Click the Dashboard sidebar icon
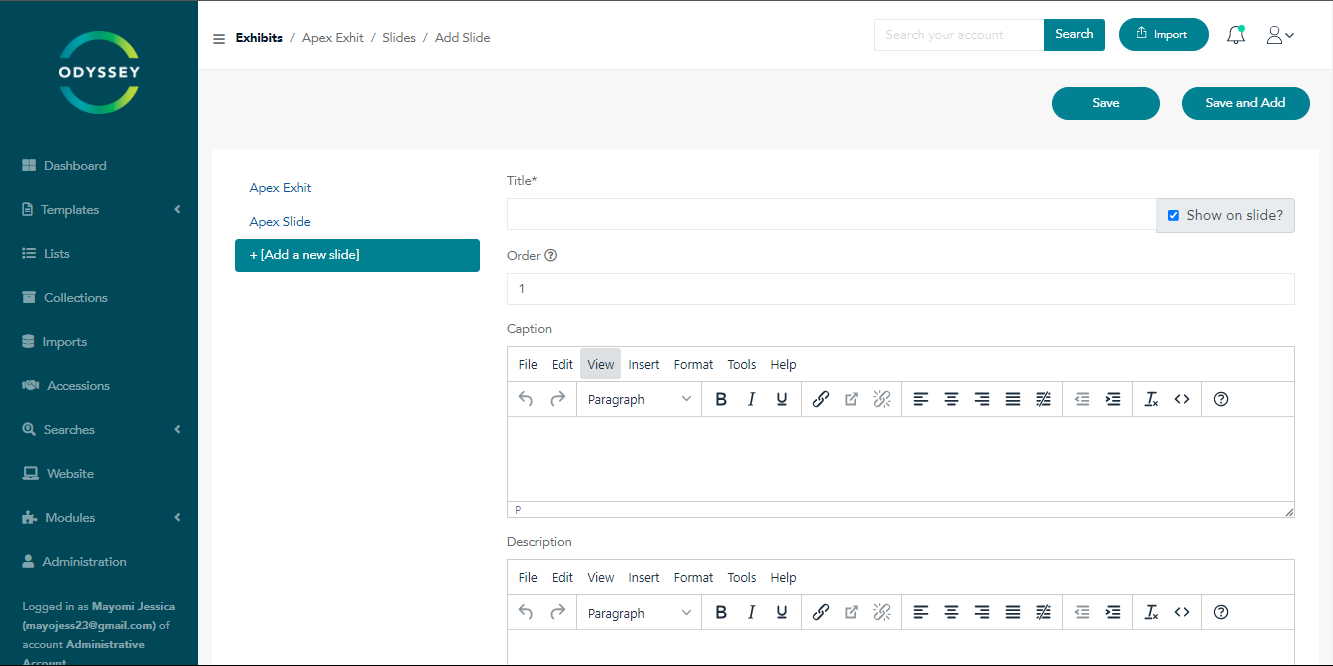 click(x=29, y=166)
